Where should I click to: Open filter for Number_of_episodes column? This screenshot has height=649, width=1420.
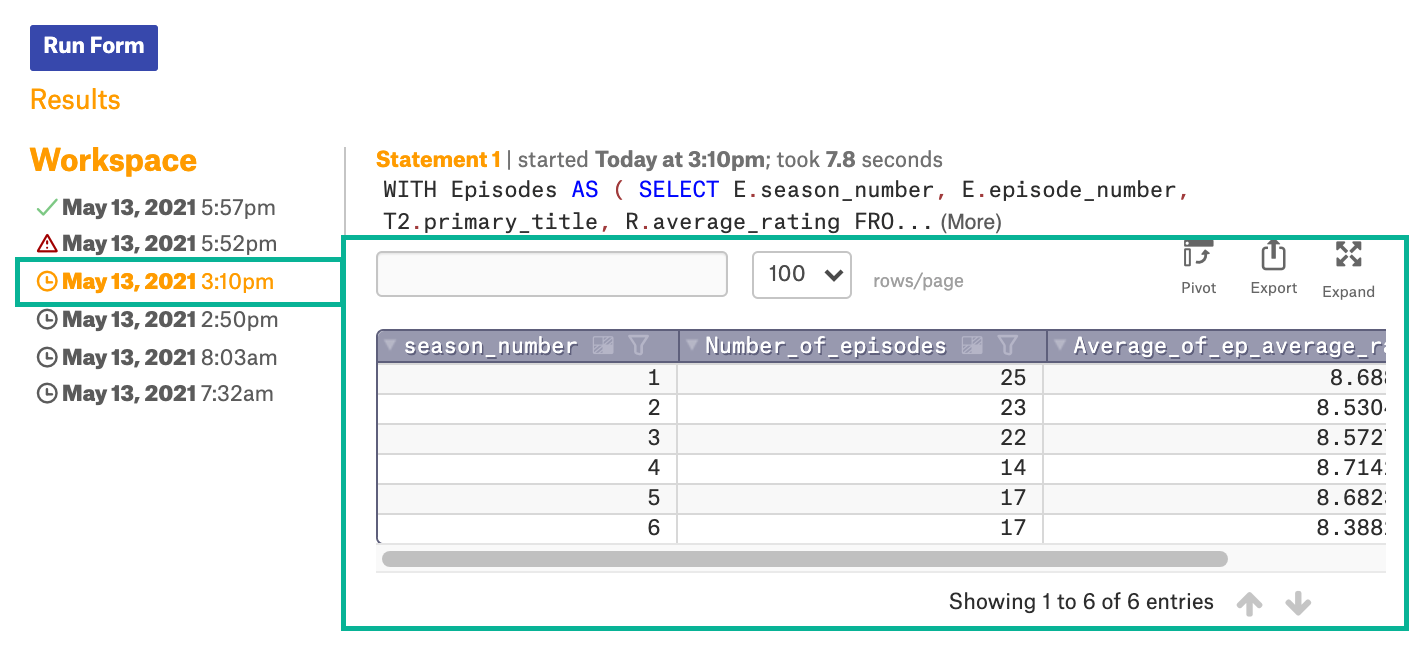click(x=1008, y=346)
